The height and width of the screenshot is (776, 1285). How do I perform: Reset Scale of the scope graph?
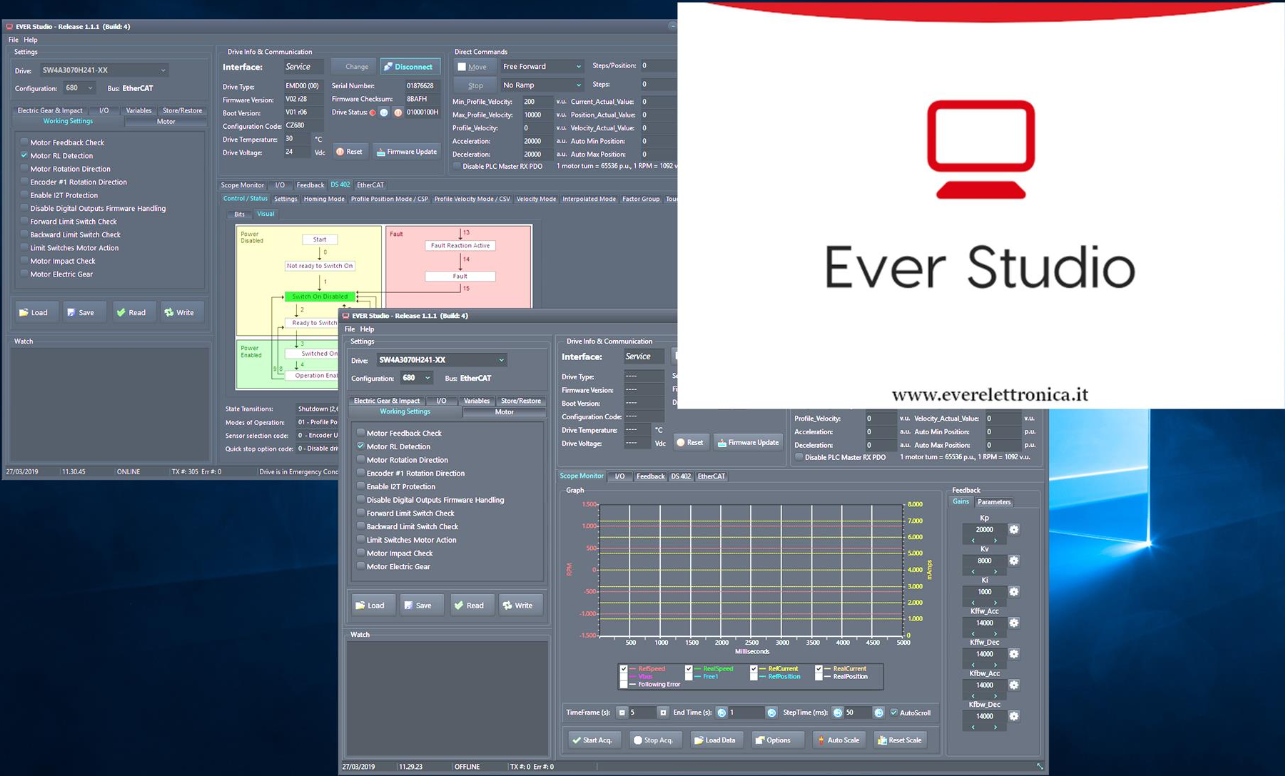[899, 740]
